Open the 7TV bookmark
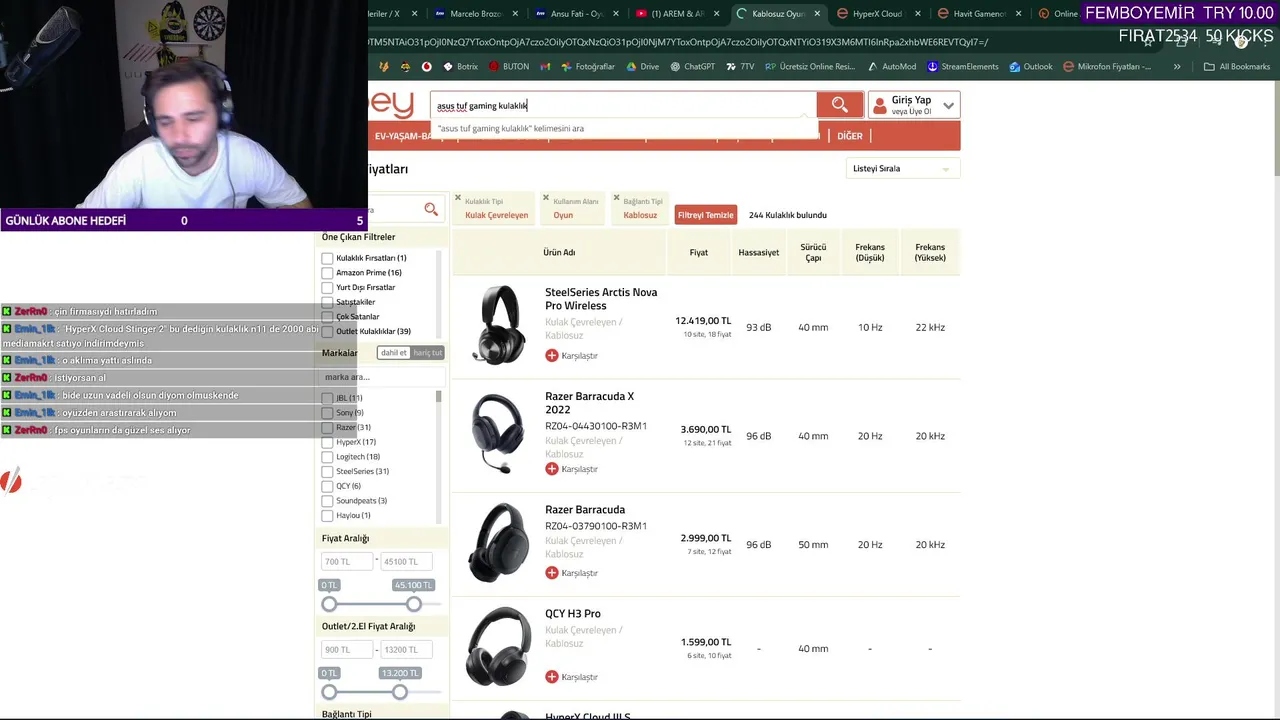The image size is (1280, 720). coord(740,67)
